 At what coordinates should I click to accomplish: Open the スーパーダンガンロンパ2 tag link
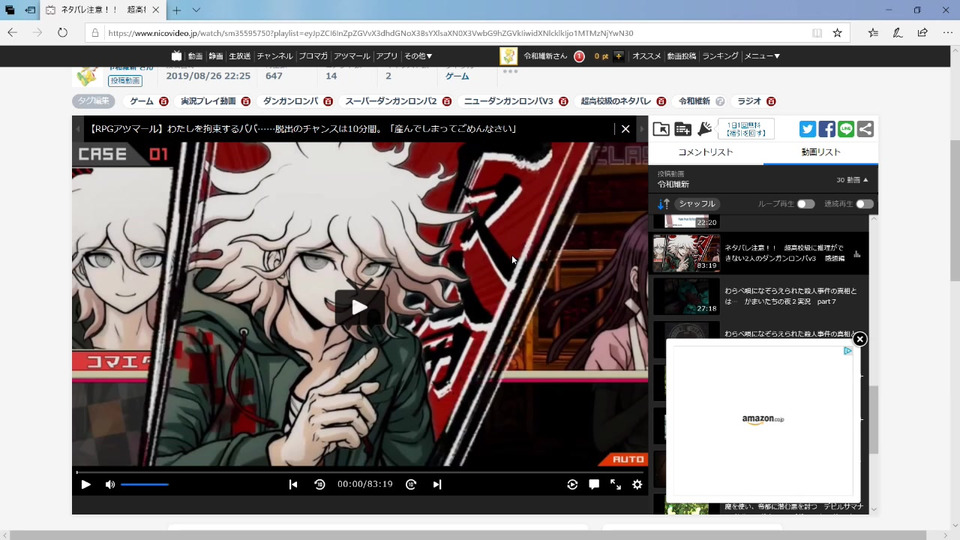click(x=391, y=101)
